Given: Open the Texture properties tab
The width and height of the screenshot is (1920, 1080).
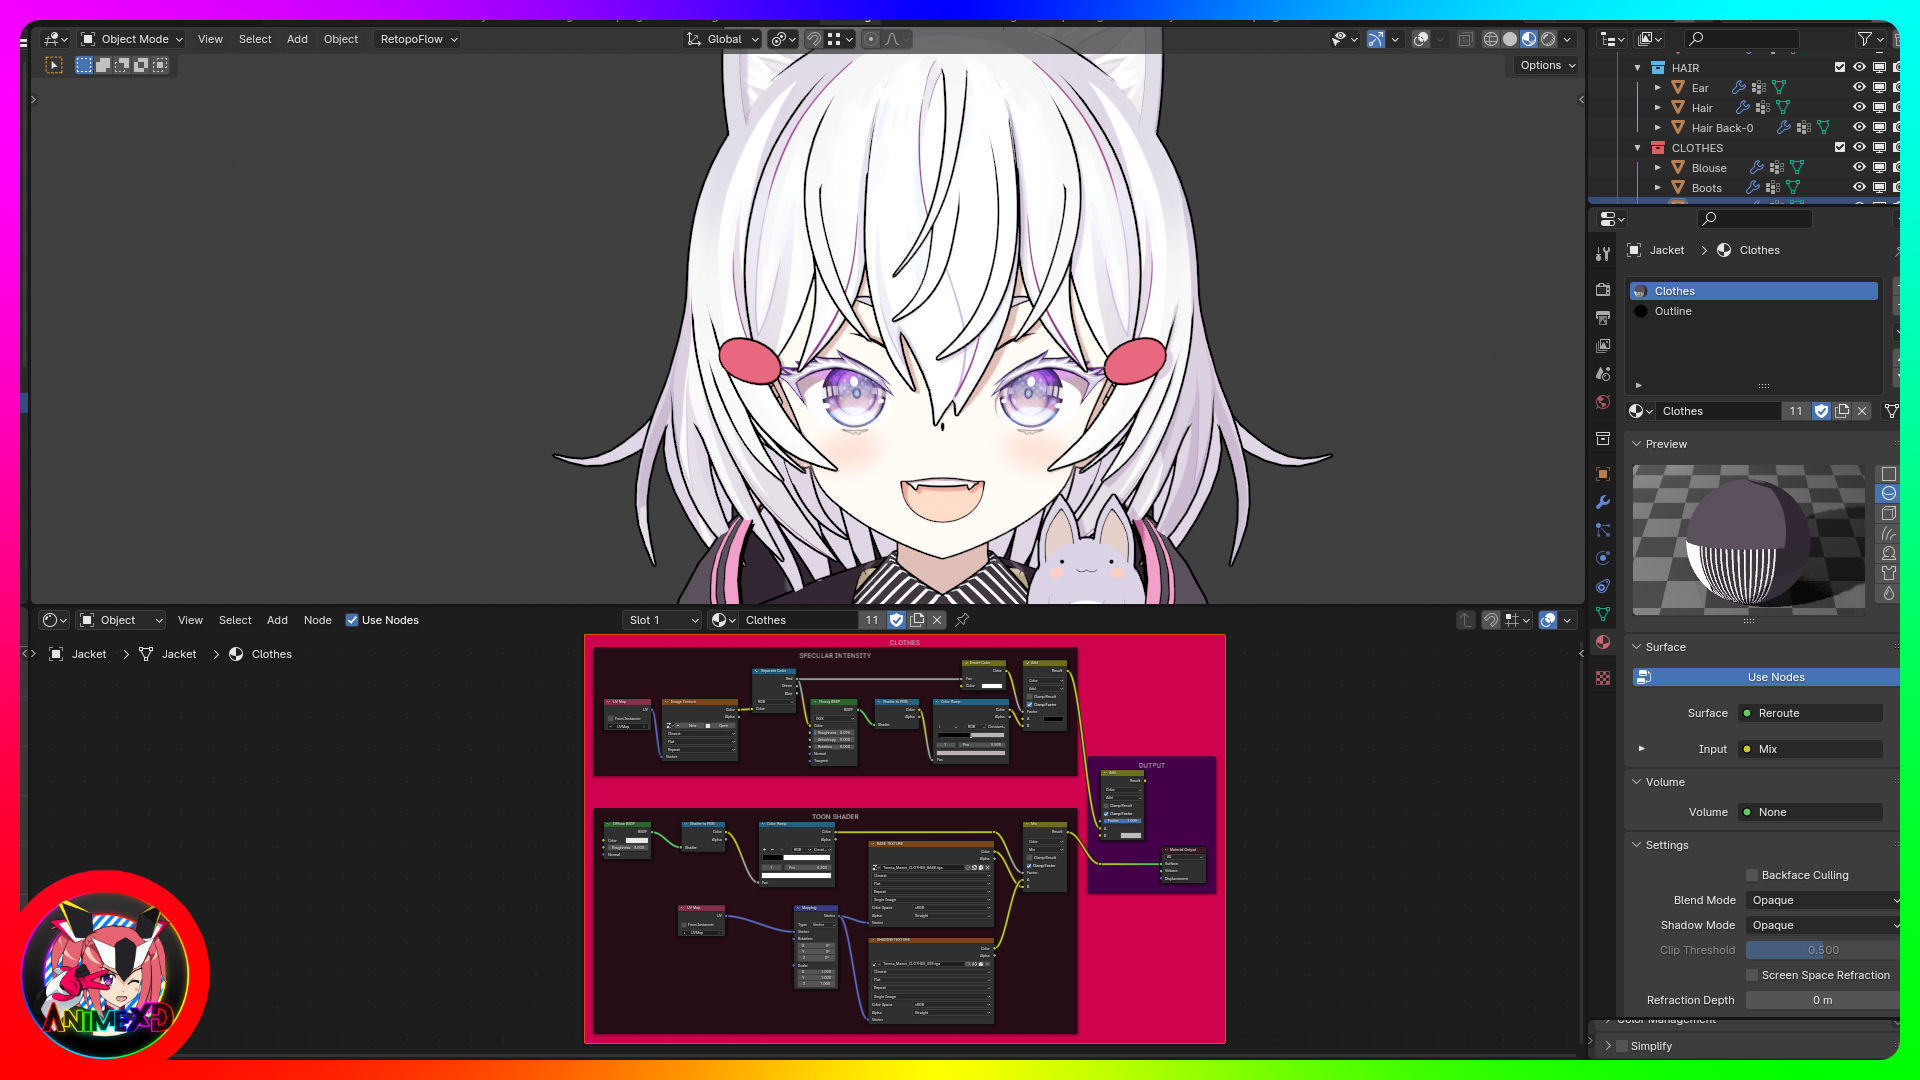Looking at the screenshot, I should pyautogui.click(x=1603, y=678).
